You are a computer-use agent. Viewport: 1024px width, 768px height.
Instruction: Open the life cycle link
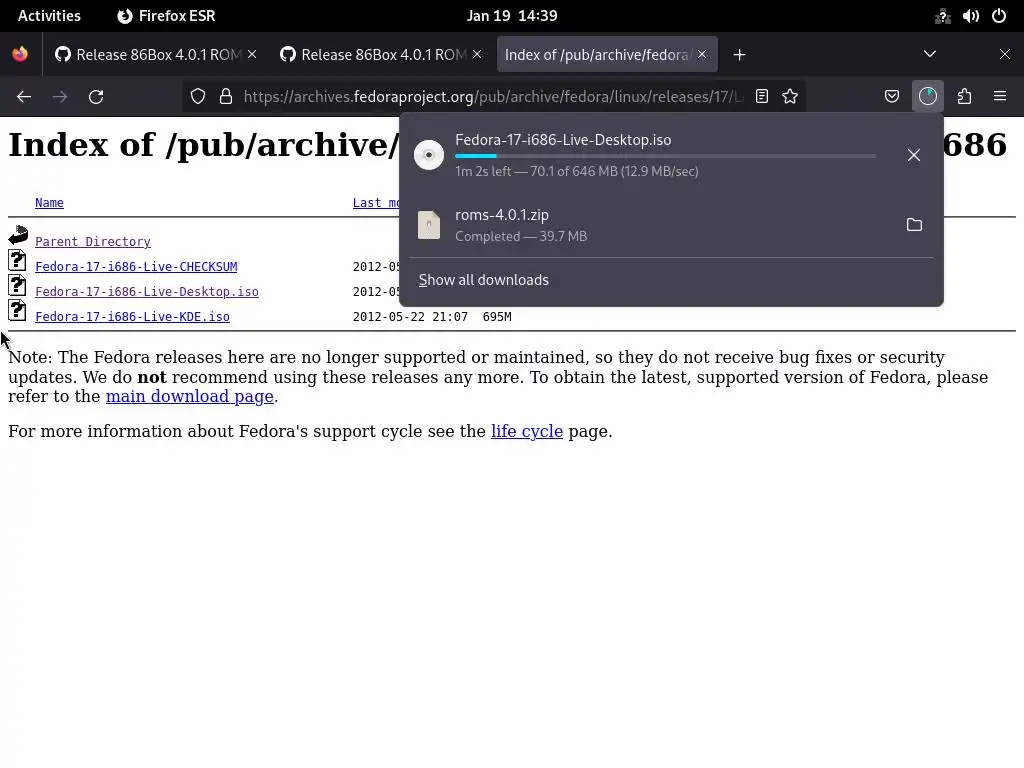pyautogui.click(x=527, y=431)
